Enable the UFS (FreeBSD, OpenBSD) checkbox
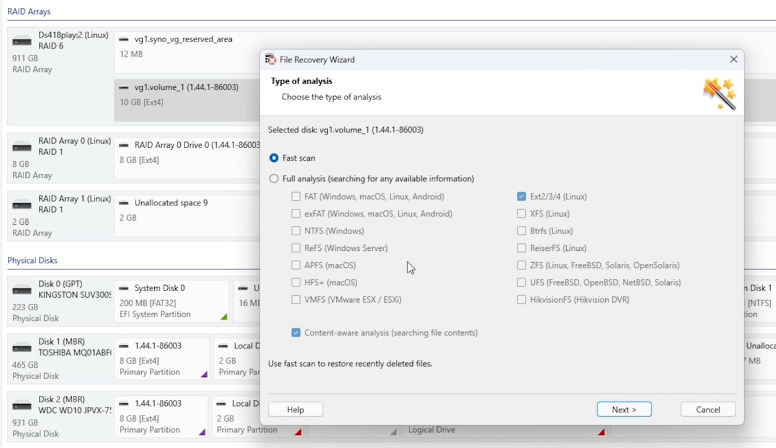 (x=522, y=283)
